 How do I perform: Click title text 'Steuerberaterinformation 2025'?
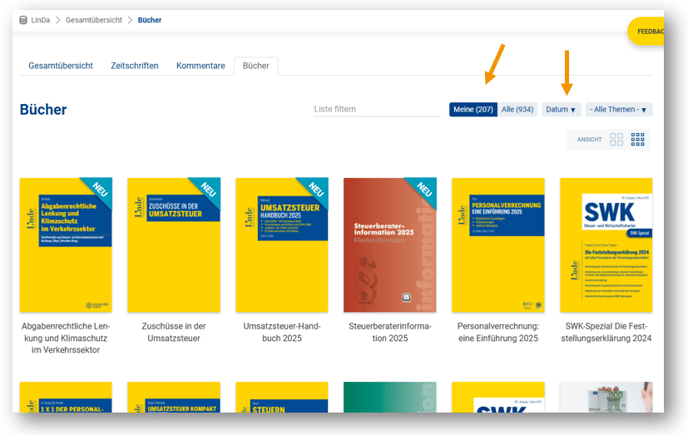(x=390, y=332)
